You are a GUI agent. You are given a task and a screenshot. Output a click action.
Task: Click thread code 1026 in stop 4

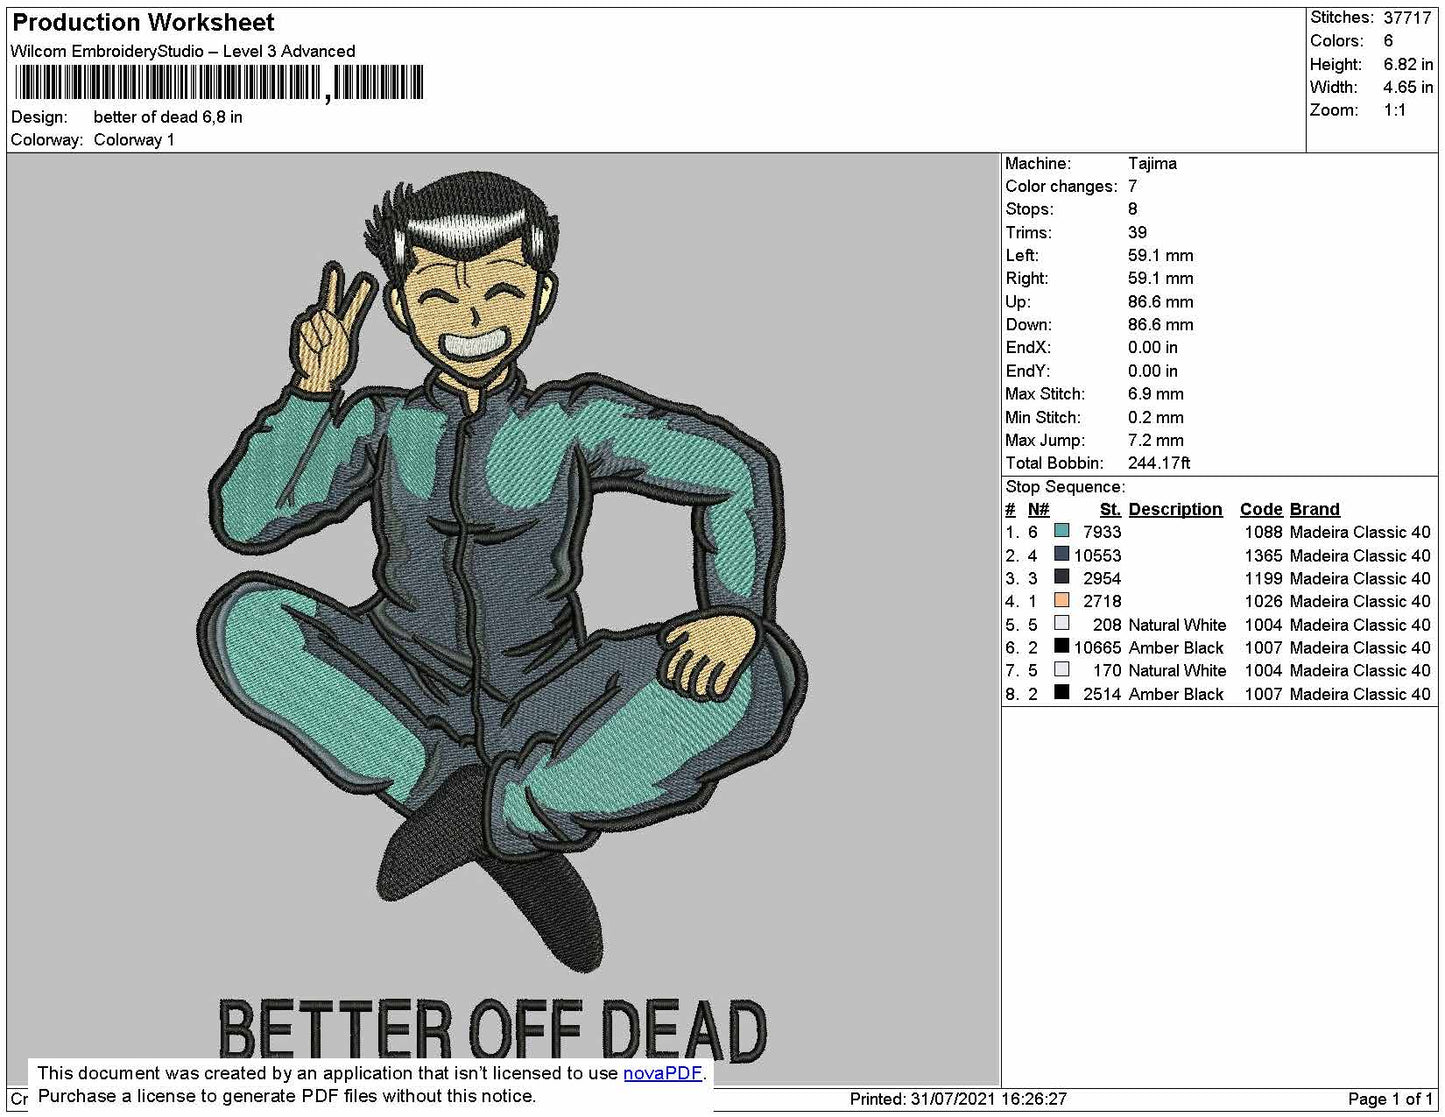click(x=1263, y=601)
